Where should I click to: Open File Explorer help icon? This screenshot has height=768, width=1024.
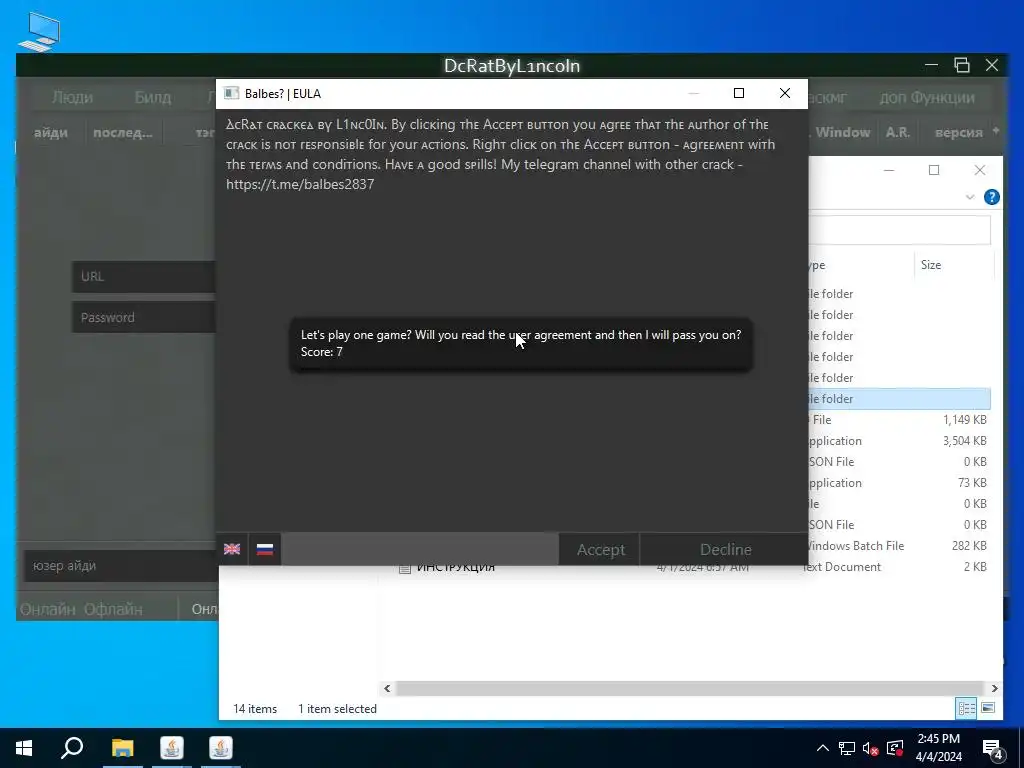point(991,197)
